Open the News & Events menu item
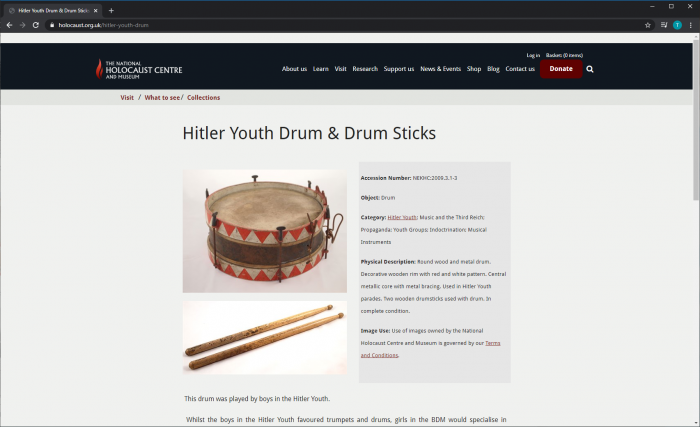The height and width of the screenshot is (427, 700). (440, 69)
